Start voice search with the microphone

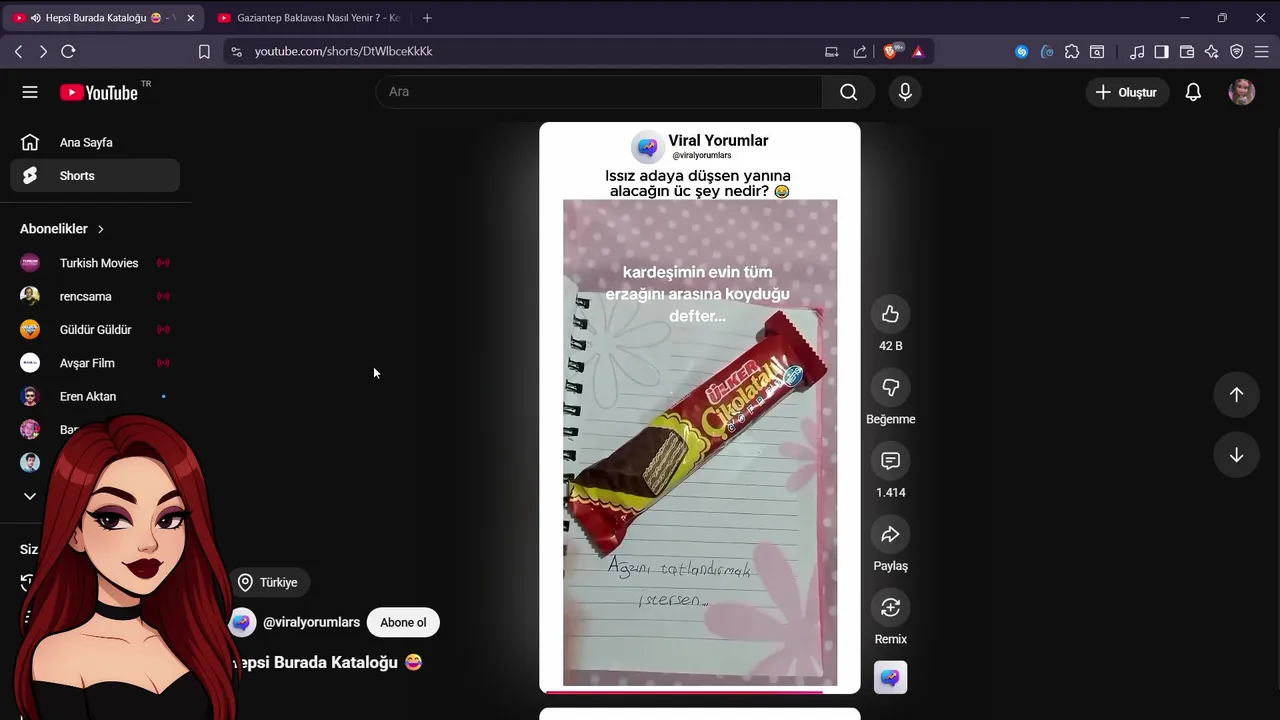(x=905, y=92)
